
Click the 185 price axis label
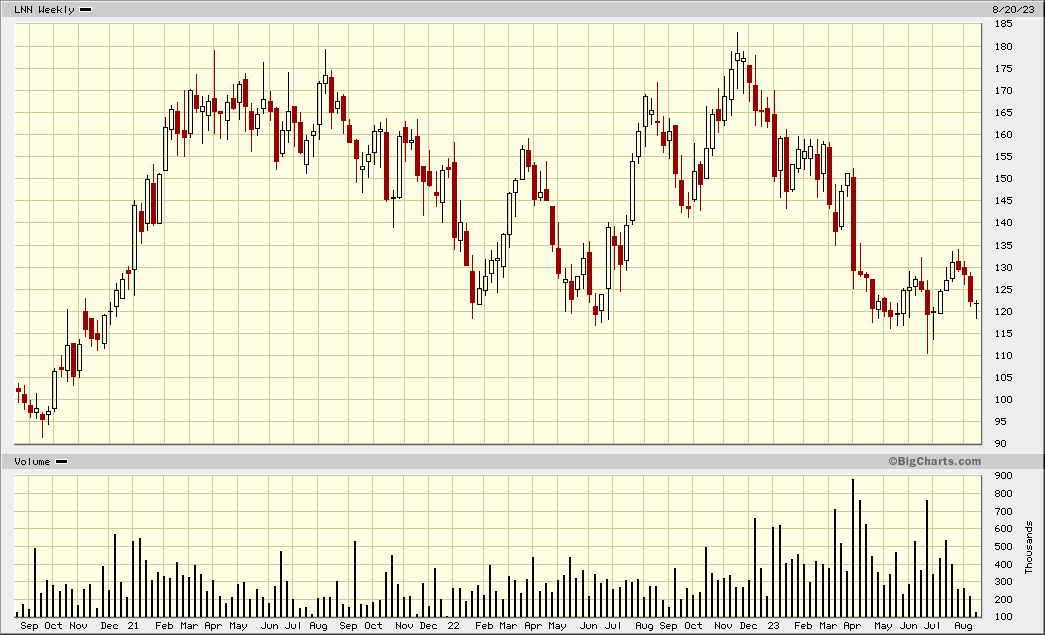coord(1002,25)
